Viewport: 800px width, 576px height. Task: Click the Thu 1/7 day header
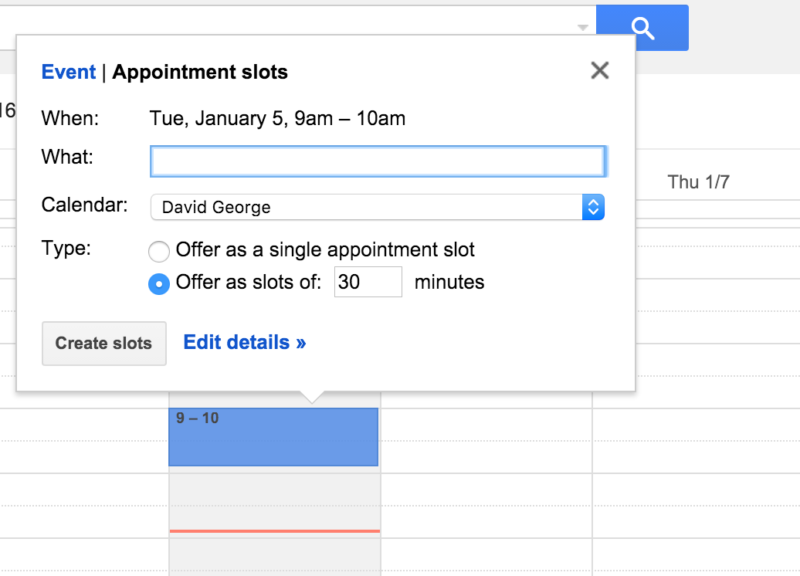(698, 182)
